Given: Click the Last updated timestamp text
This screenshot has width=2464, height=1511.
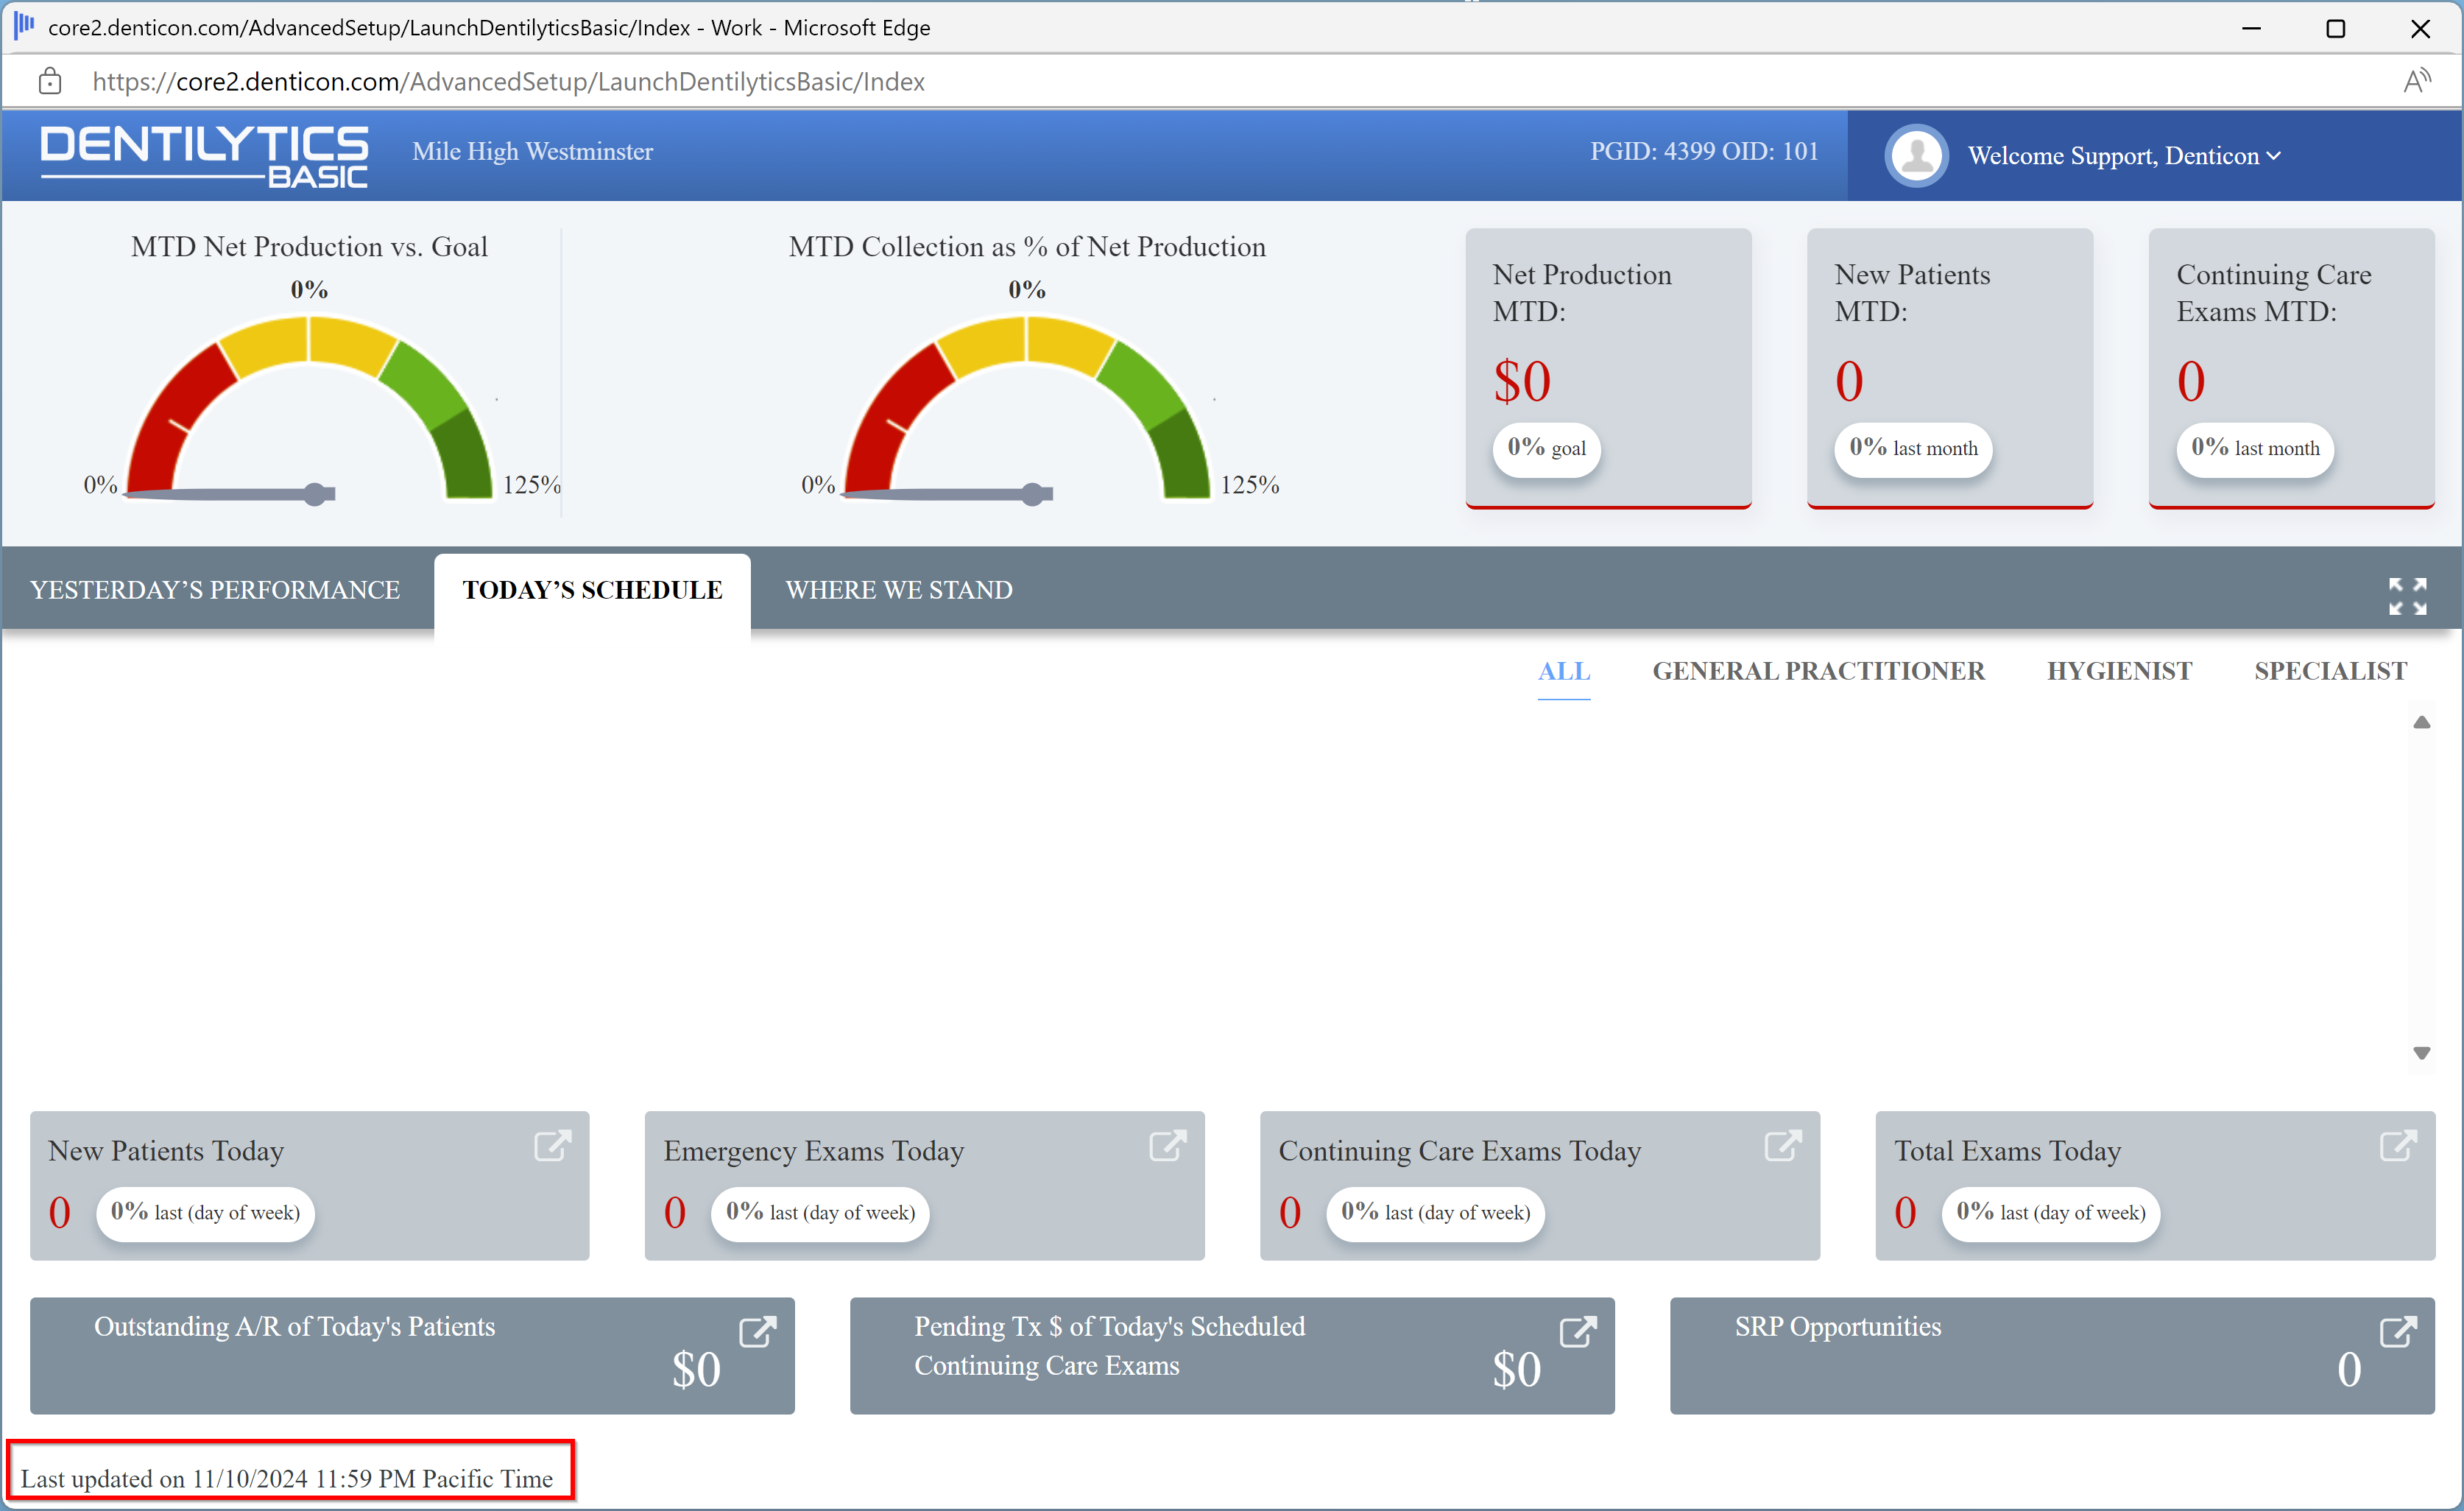Looking at the screenshot, I should [x=287, y=1478].
